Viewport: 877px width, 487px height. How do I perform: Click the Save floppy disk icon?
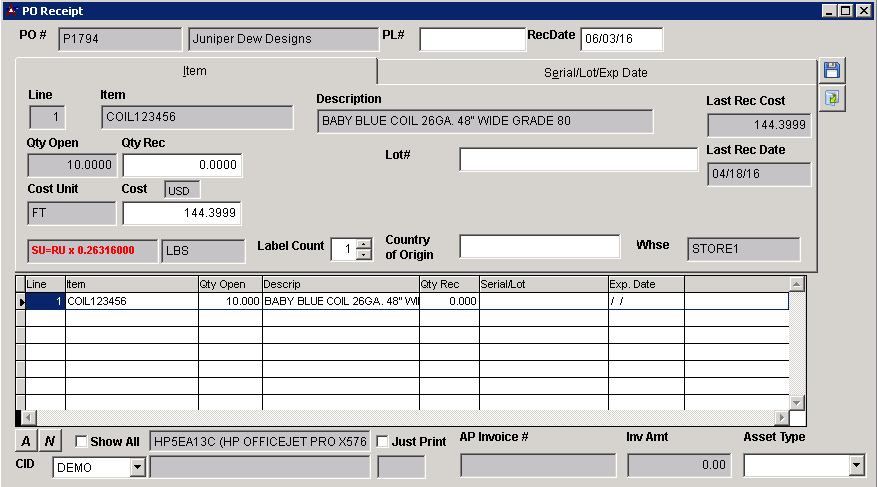832,70
